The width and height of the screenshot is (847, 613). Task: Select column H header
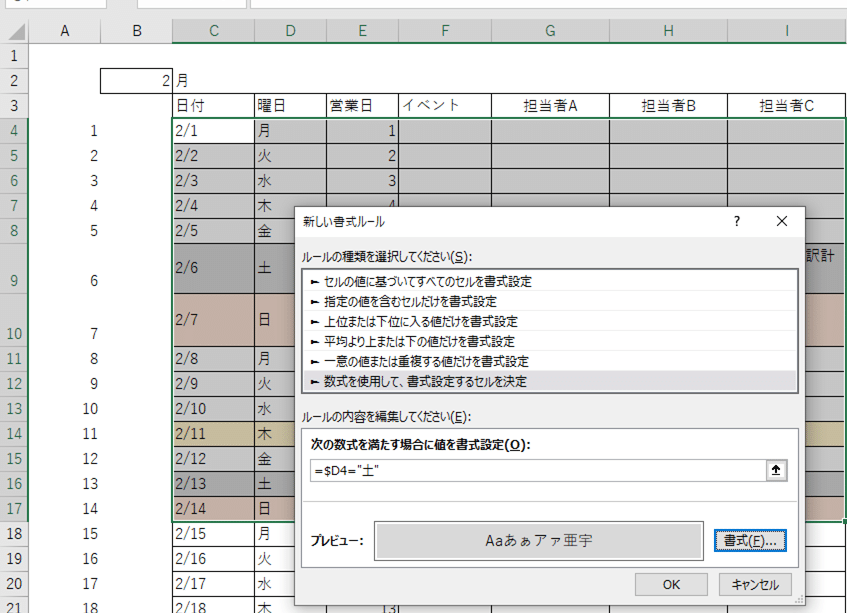tap(668, 31)
